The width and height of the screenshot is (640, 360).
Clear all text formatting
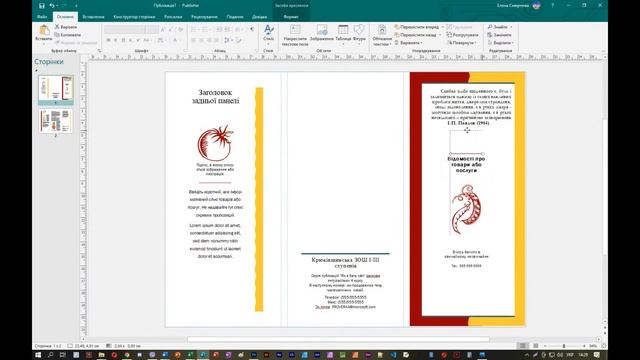tap(180, 29)
